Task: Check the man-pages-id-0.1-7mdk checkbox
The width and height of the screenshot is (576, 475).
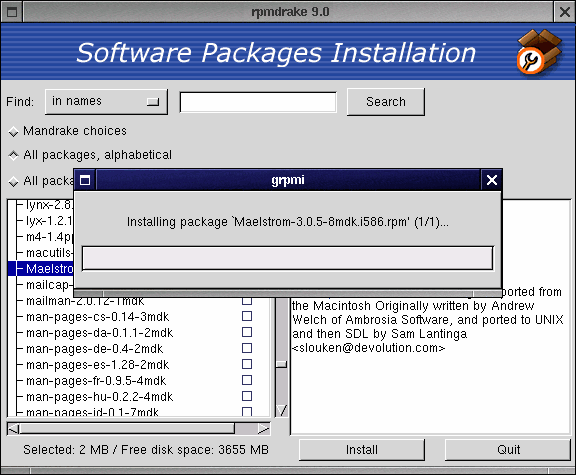Action: [x=247, y=411]
